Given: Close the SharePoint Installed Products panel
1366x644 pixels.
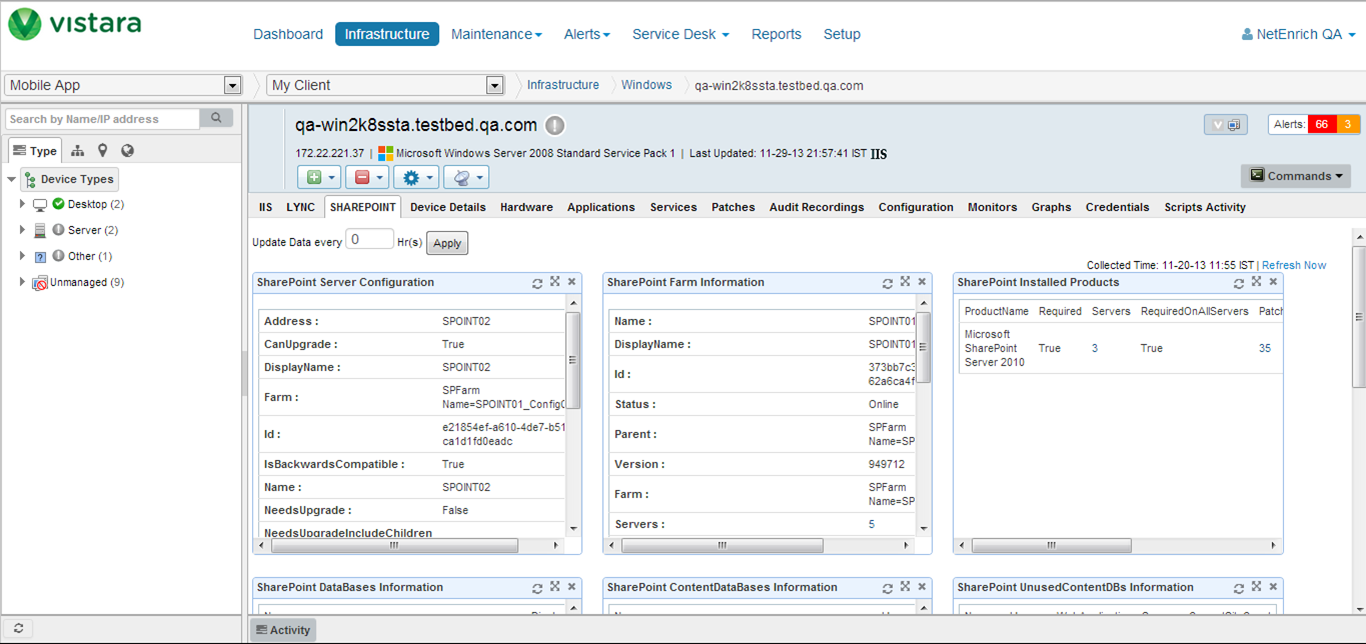Looking at the screenshot, I should coord(1273,283).
